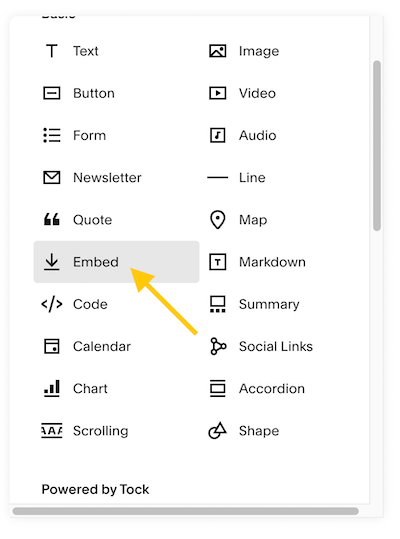The width and height of the screenshot is (400, 539).
Task: Choose the Quote label
Action: (92, 220)
